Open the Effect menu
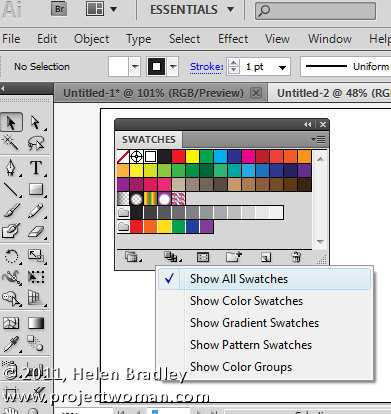 tap(233, 39)
